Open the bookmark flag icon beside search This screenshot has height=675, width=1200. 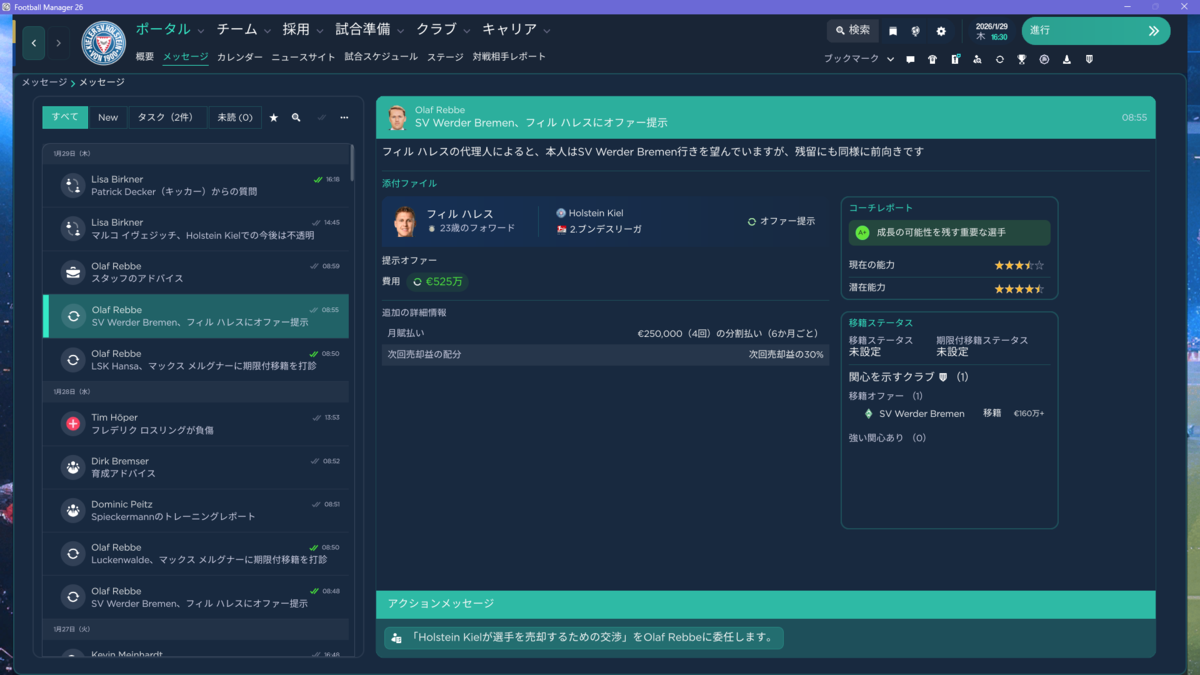[893, 31]
